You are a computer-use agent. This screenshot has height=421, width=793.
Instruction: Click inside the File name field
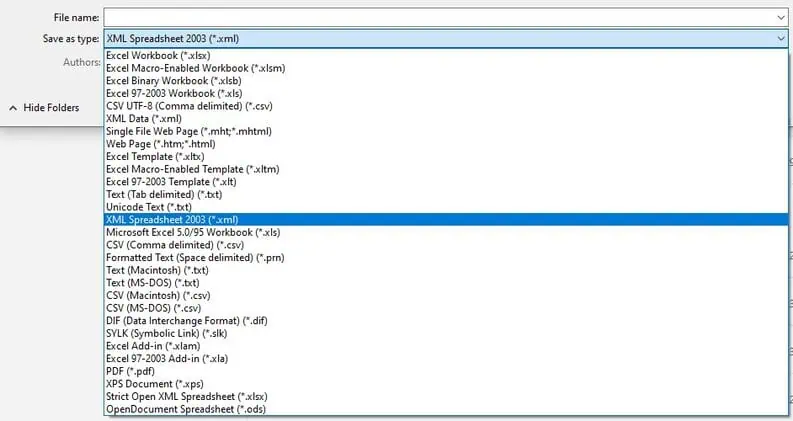(439, 18)
